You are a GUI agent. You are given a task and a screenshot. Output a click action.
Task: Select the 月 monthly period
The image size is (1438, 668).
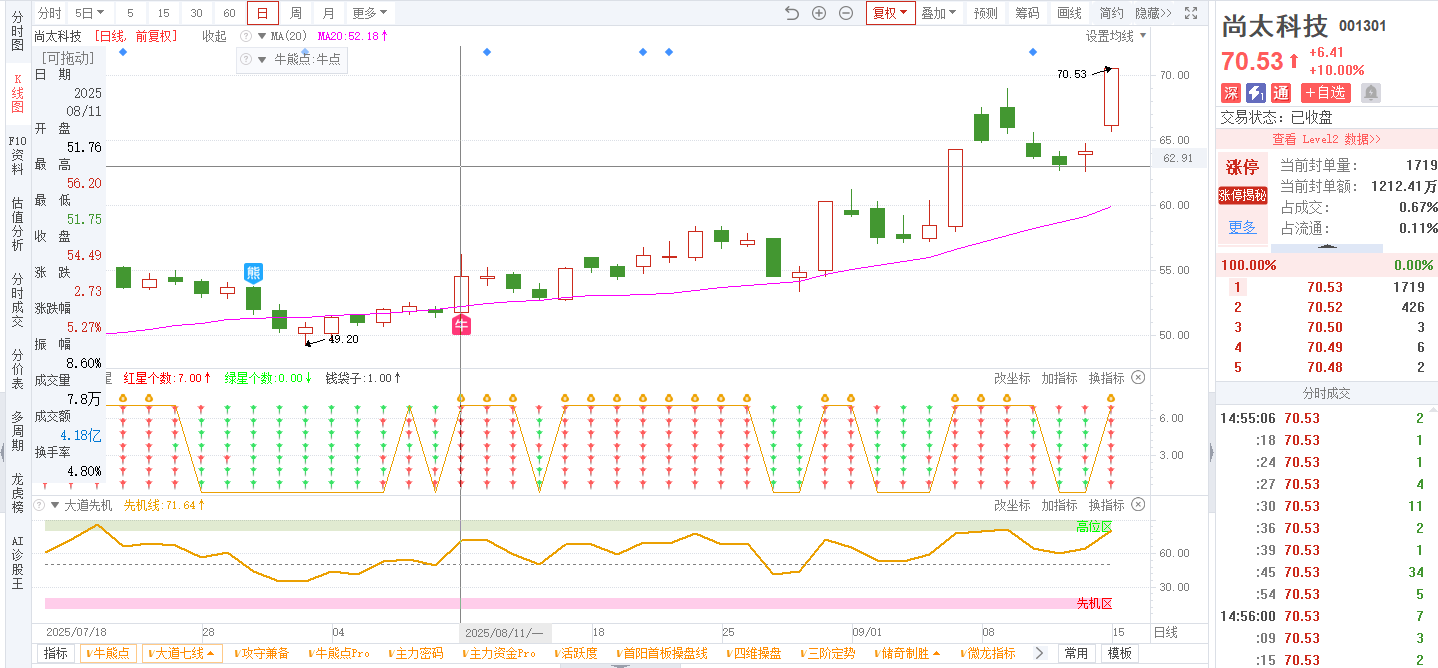pyautogui.click(x=329, y=13)
